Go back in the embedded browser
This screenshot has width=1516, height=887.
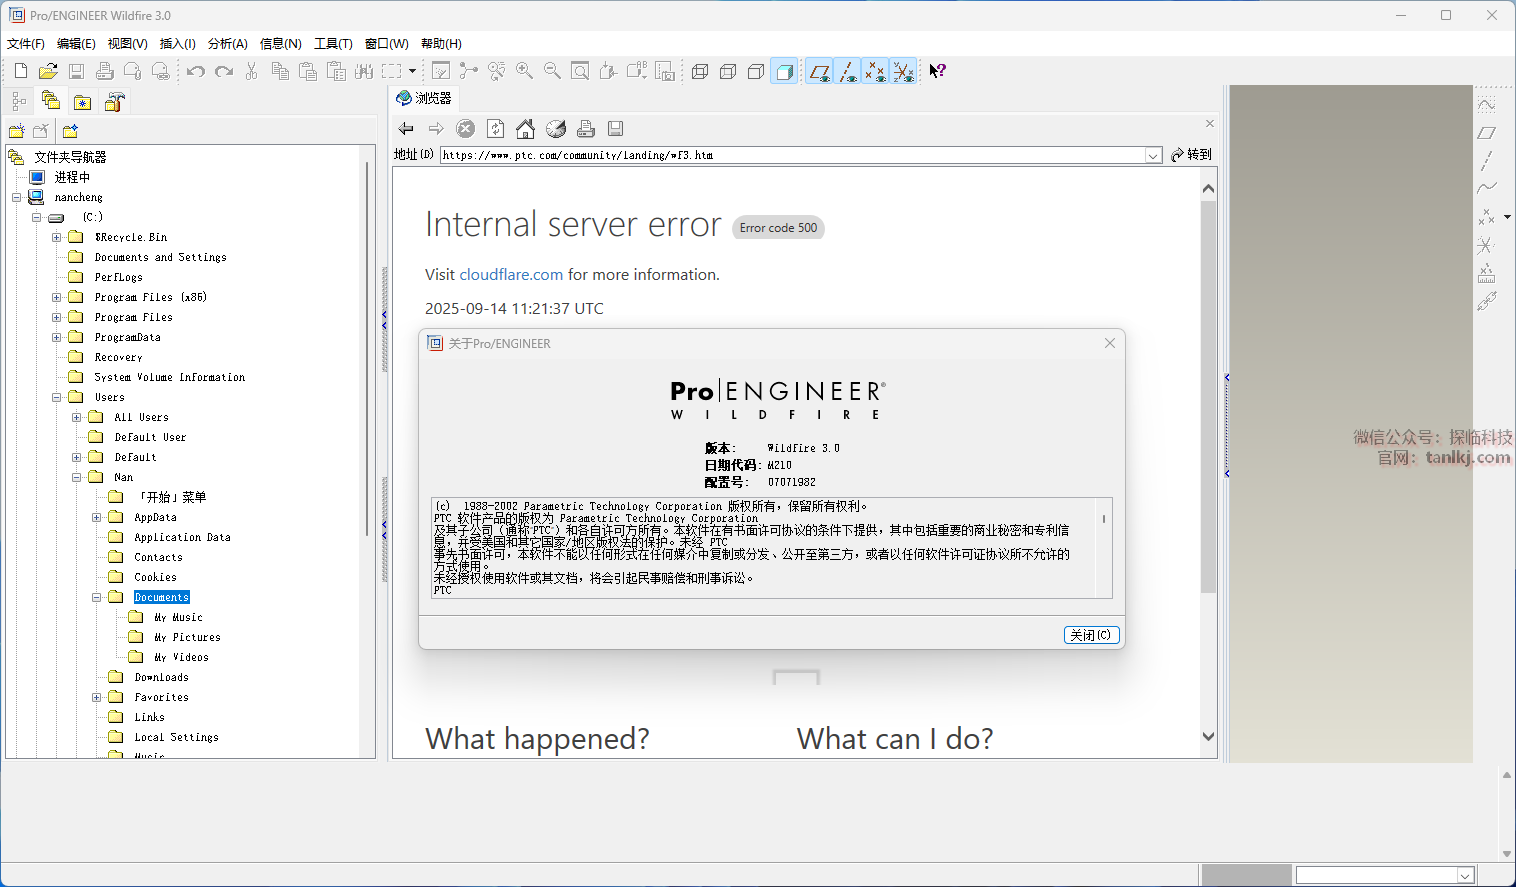tap(406, 128)
